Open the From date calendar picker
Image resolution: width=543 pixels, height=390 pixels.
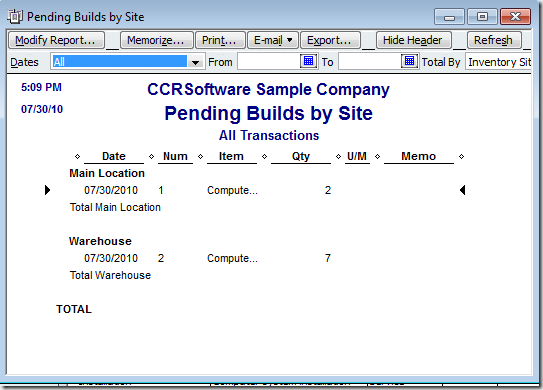[x=308, y=61]
